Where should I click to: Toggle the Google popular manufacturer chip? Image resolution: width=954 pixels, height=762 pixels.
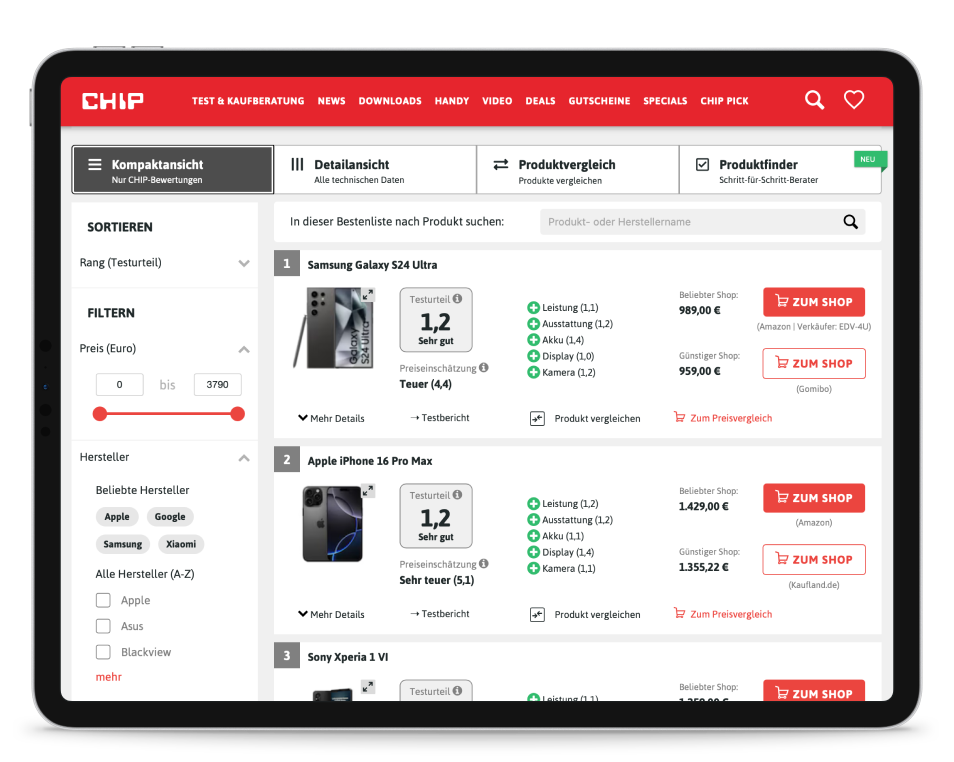click(x=170, y=517)
